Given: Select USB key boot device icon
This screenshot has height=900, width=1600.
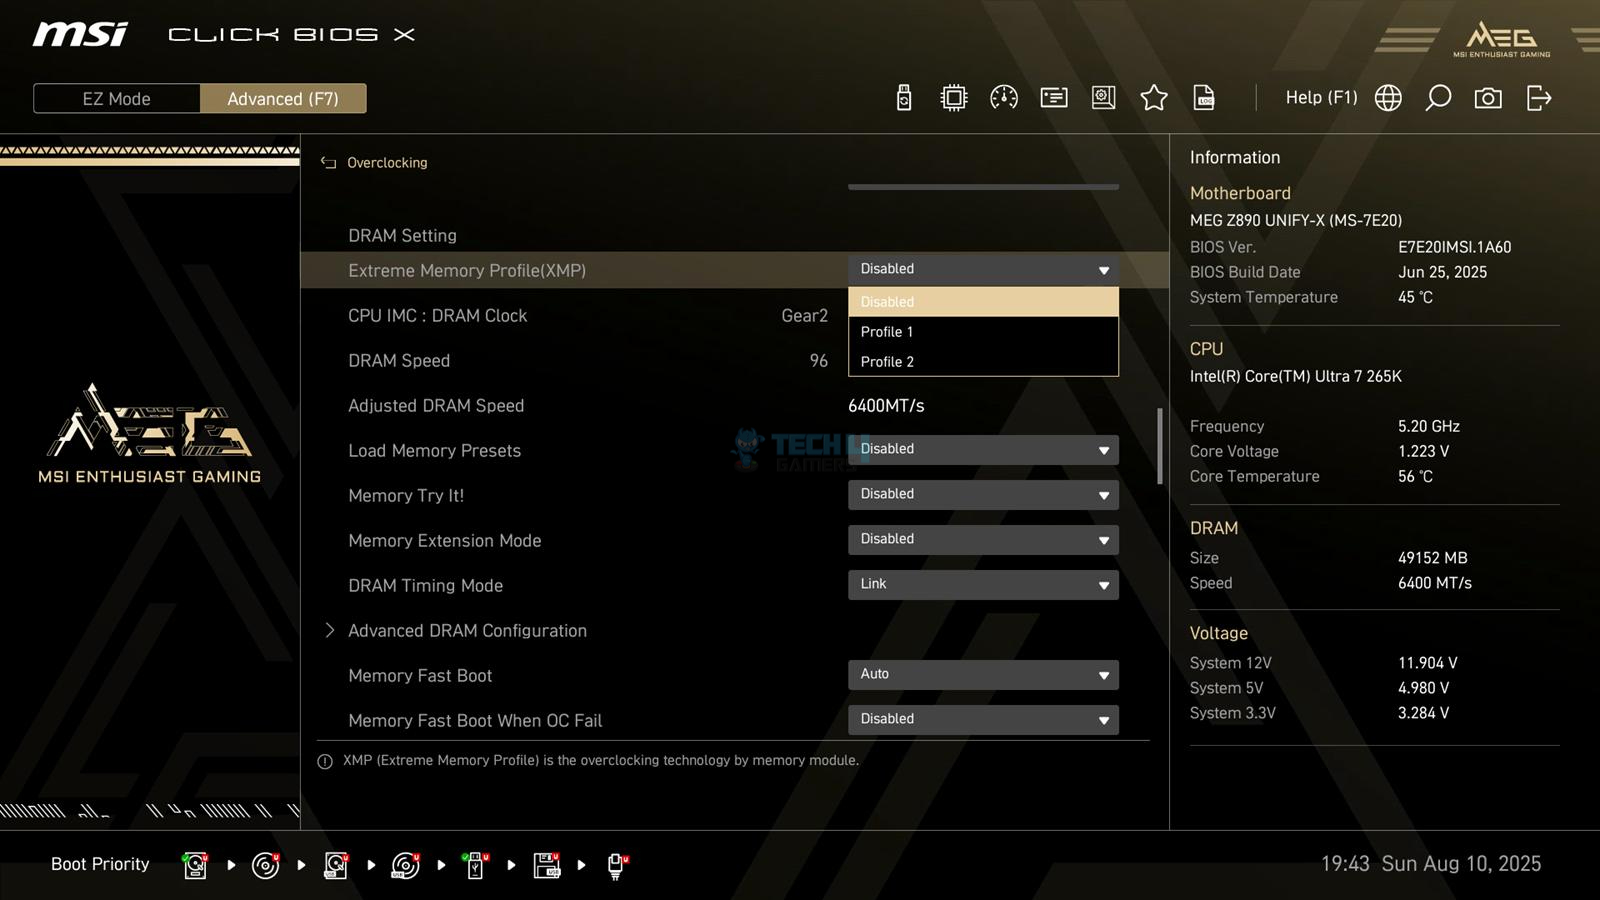Looking at the screenshot, I should (476, 865).
